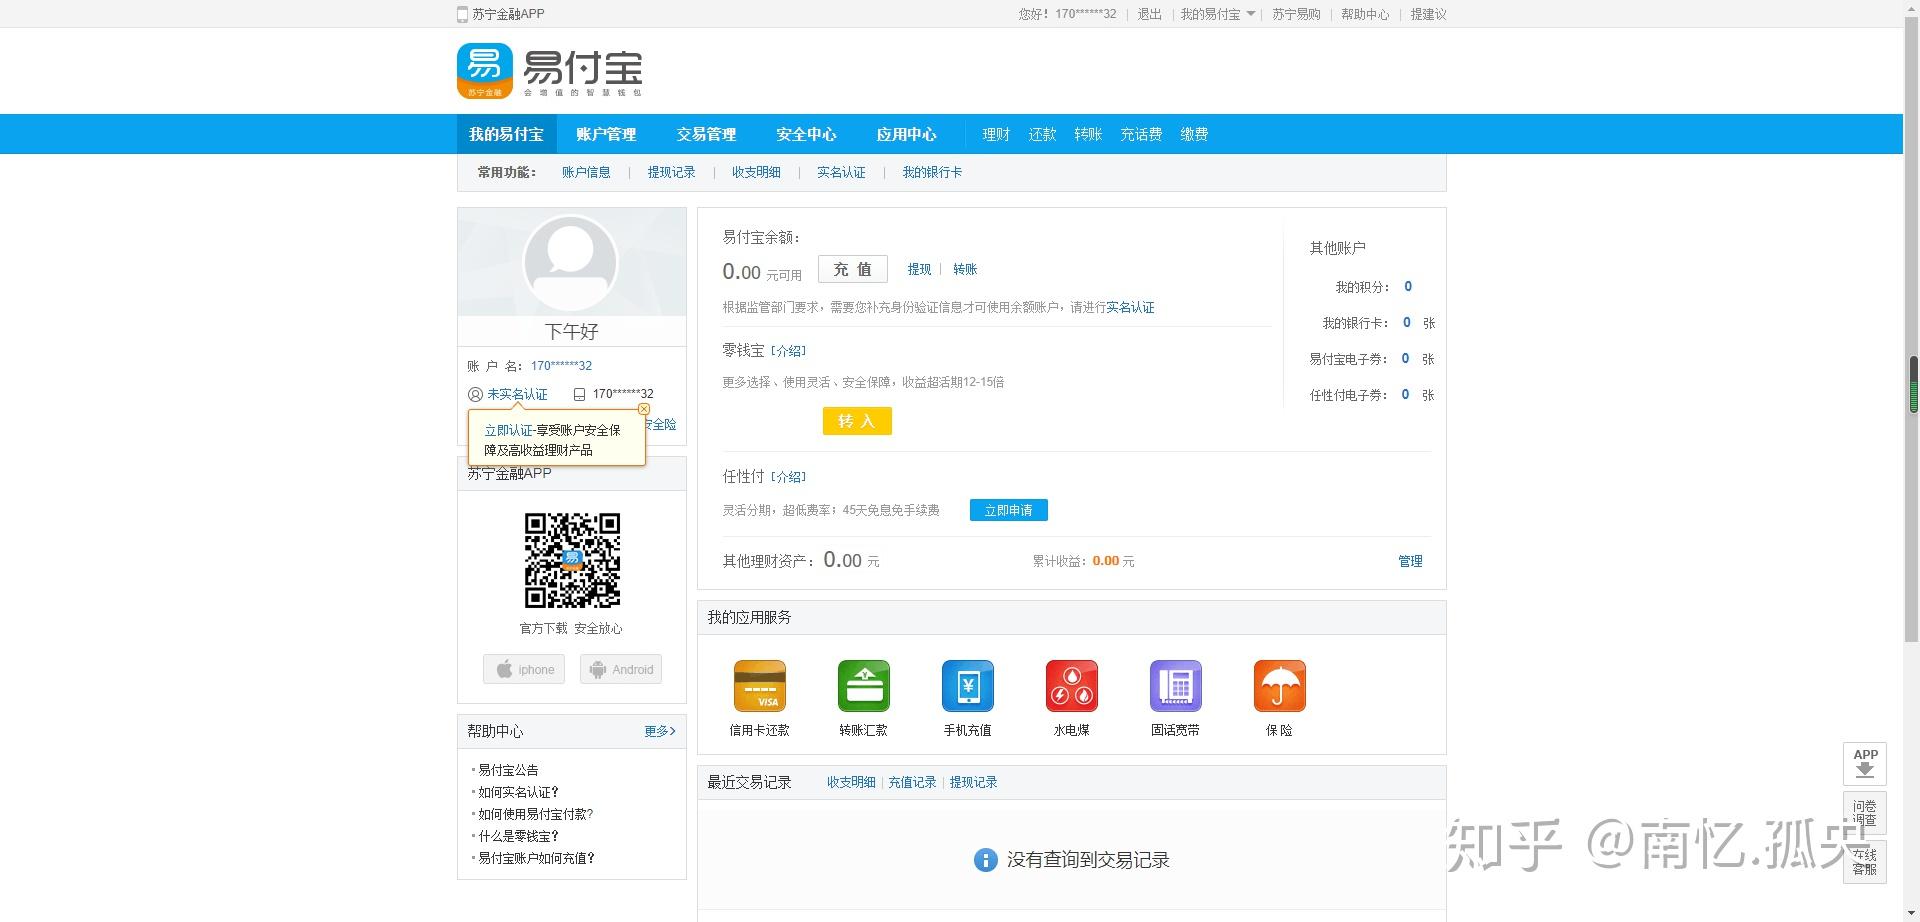Screen dimensions: 1920x922
Task: Open the 账户管理 nav tab
Action: (x=606, y=134)
